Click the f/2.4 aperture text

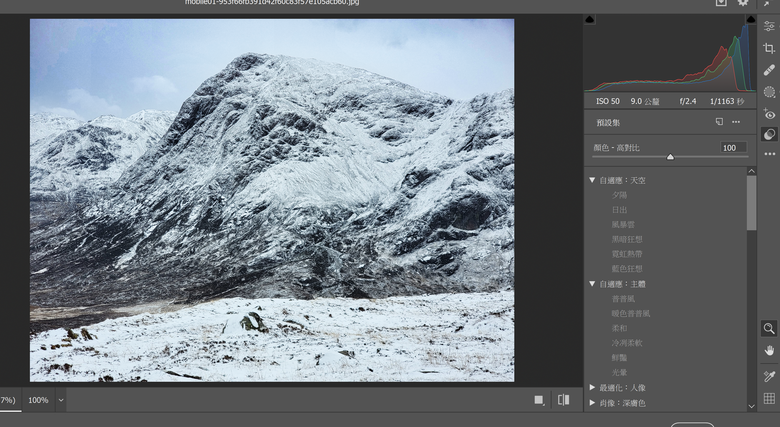click(x=688, y=101)
